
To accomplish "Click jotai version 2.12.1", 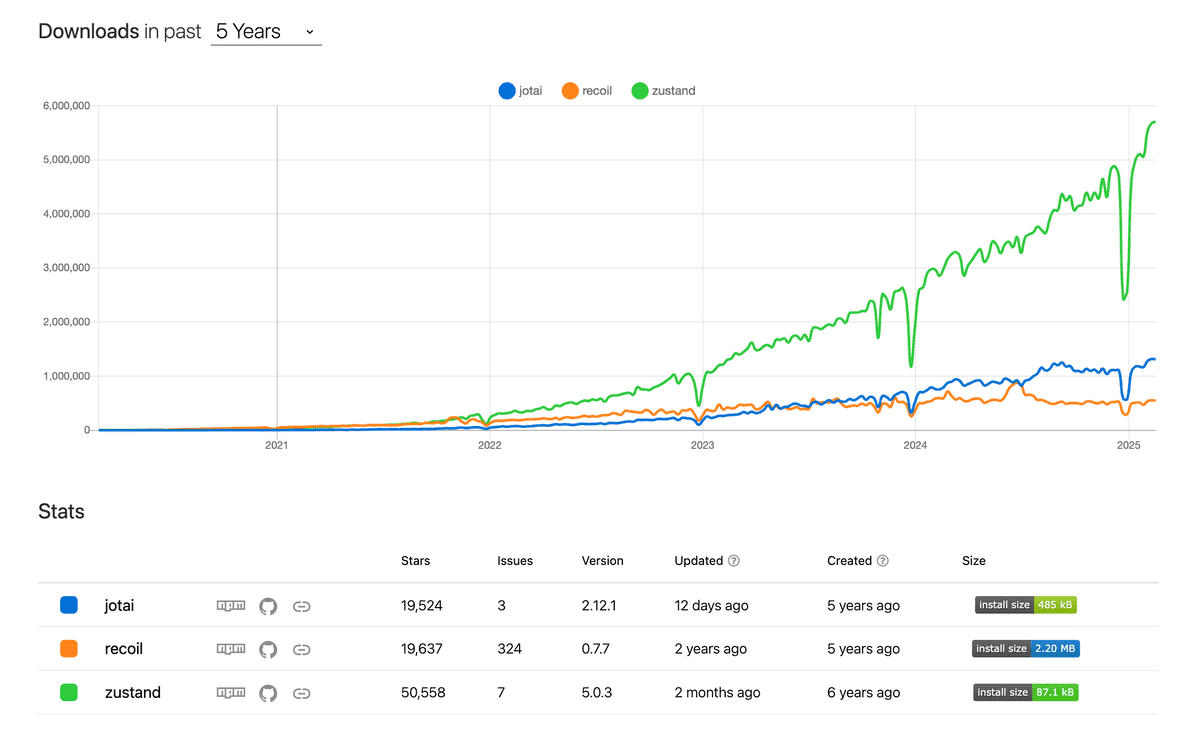I will click(x=600, y=605).
